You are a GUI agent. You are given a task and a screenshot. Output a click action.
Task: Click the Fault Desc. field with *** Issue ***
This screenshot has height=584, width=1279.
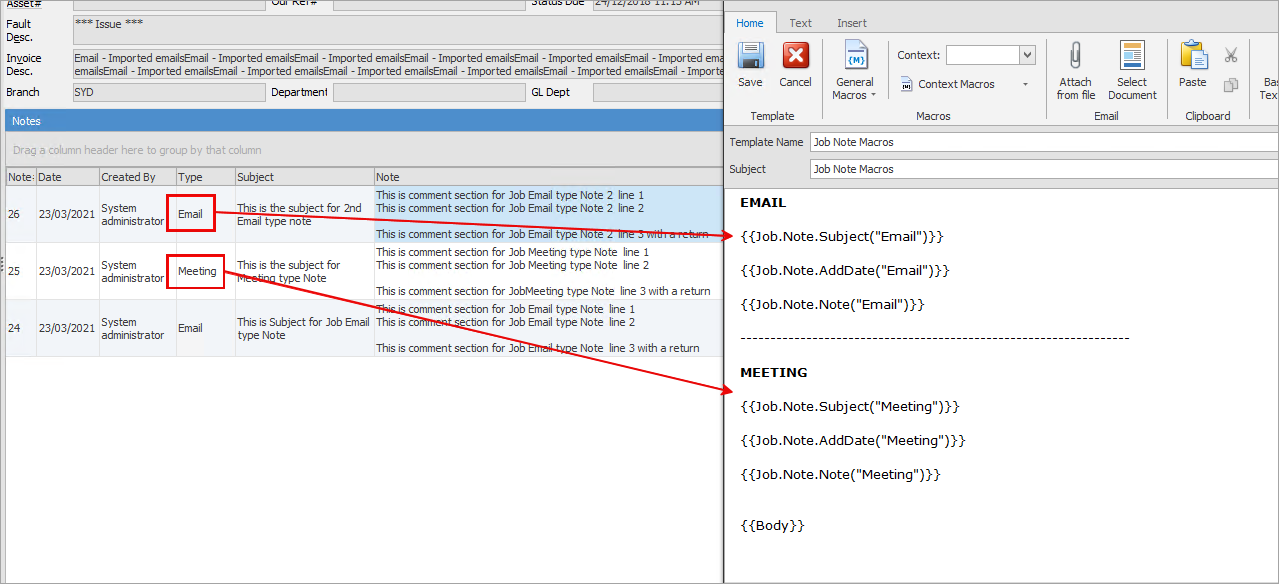(x=397, y=30)
